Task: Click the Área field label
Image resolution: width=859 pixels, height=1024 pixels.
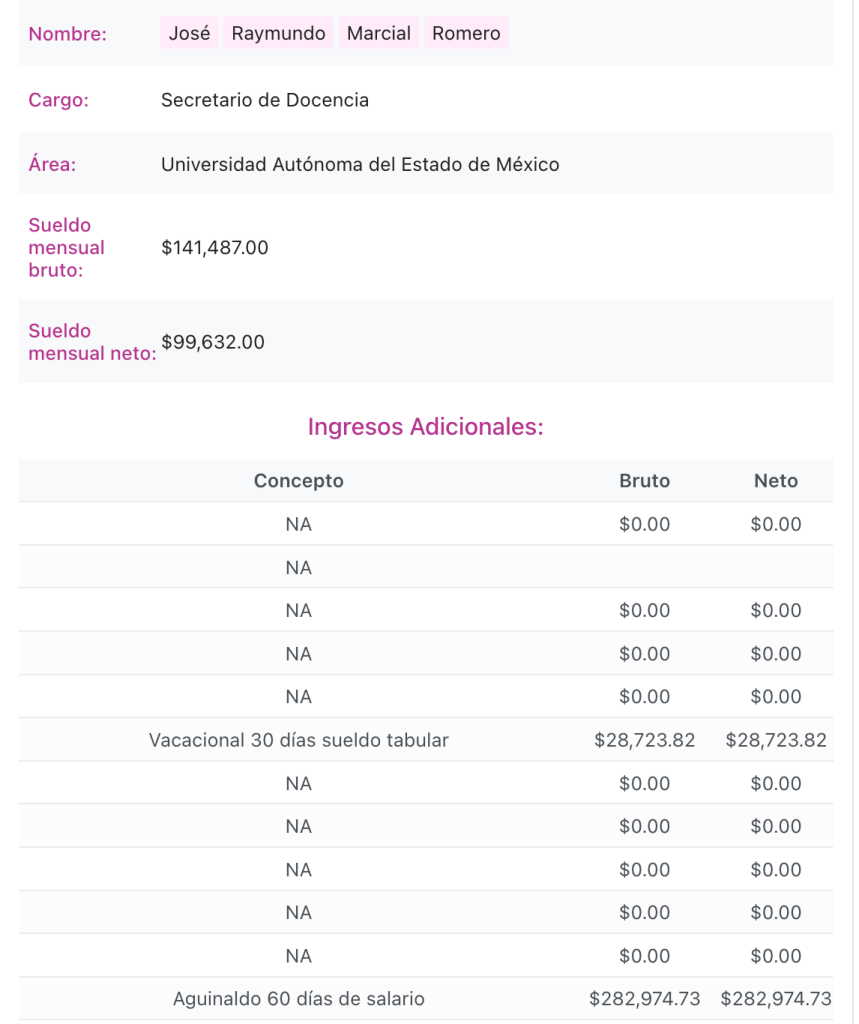Action: pos(52,164)
